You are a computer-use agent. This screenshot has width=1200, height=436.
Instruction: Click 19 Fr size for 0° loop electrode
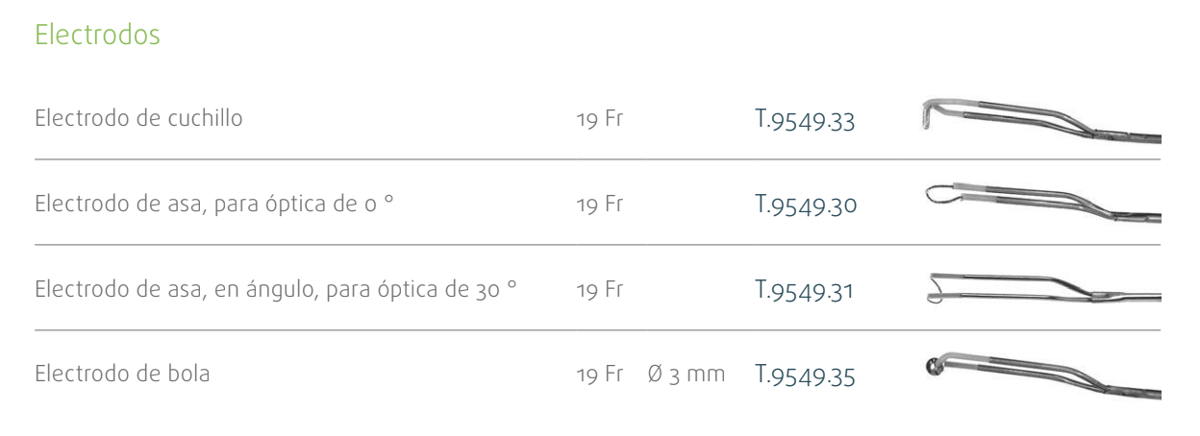[600, 206]
